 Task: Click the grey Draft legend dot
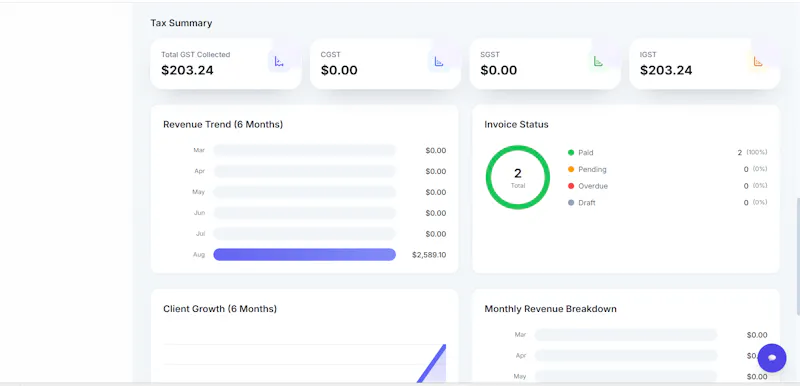pyautogui.click(x=571, y=202)
